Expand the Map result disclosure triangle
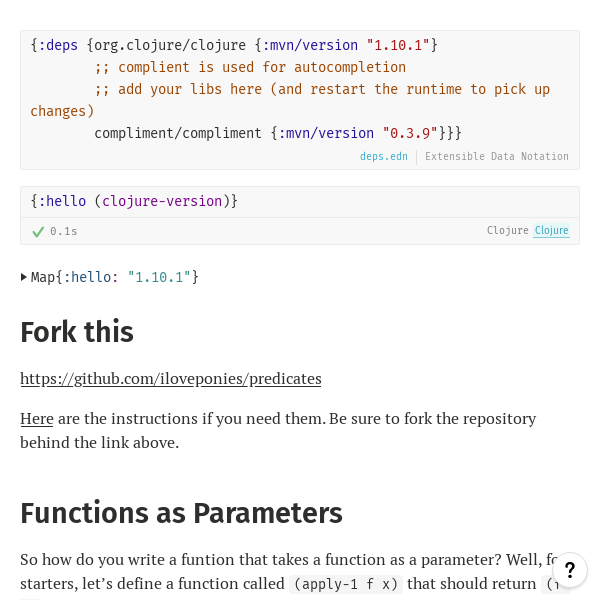 tap(24, 277)
